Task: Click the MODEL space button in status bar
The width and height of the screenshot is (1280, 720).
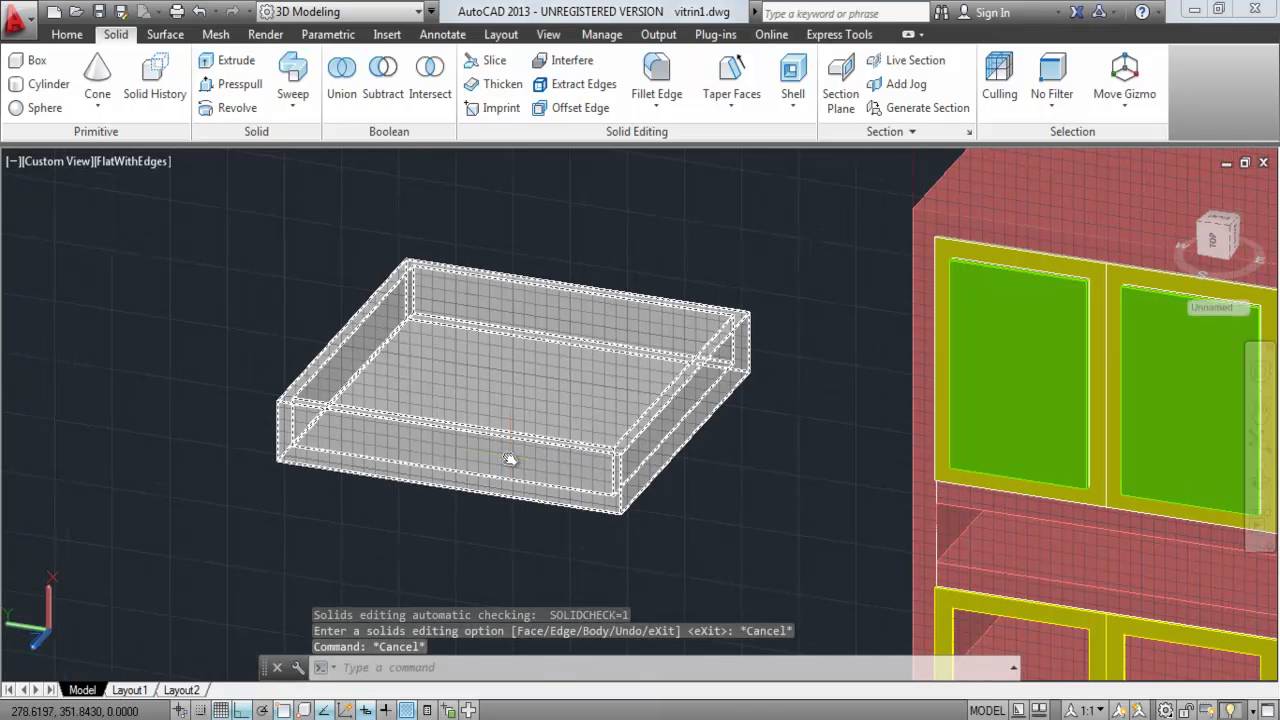Action: (x=987, y=710)
